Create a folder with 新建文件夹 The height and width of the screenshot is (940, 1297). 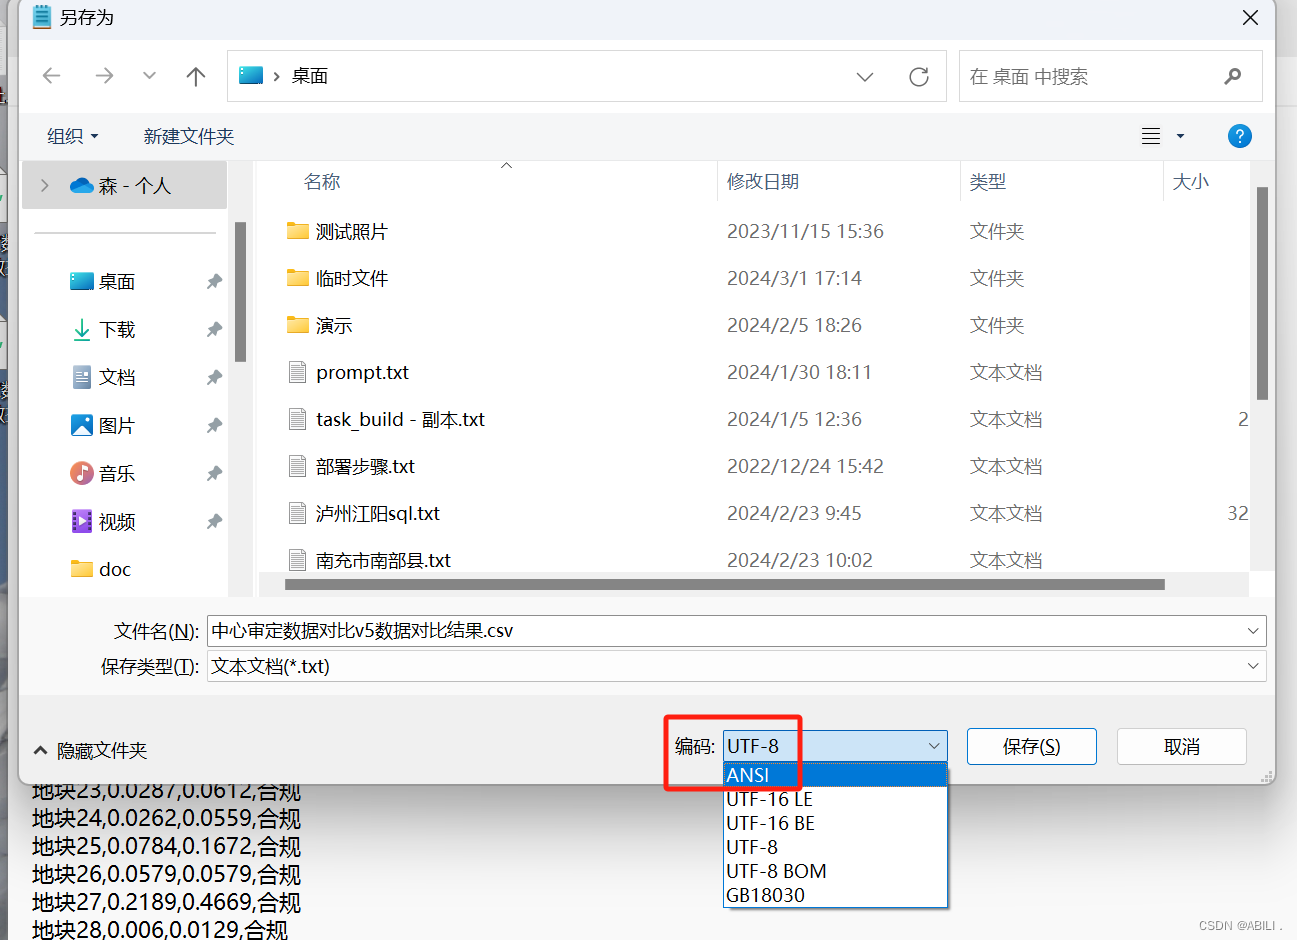[x=188, y=136]
